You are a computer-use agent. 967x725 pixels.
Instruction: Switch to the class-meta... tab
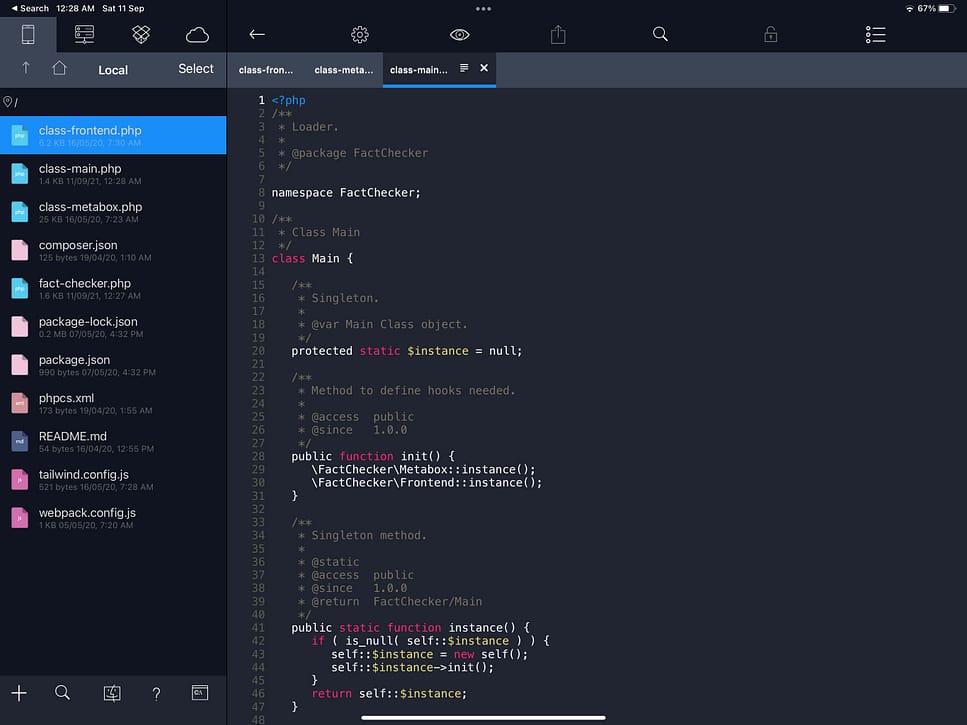point(343,70)
